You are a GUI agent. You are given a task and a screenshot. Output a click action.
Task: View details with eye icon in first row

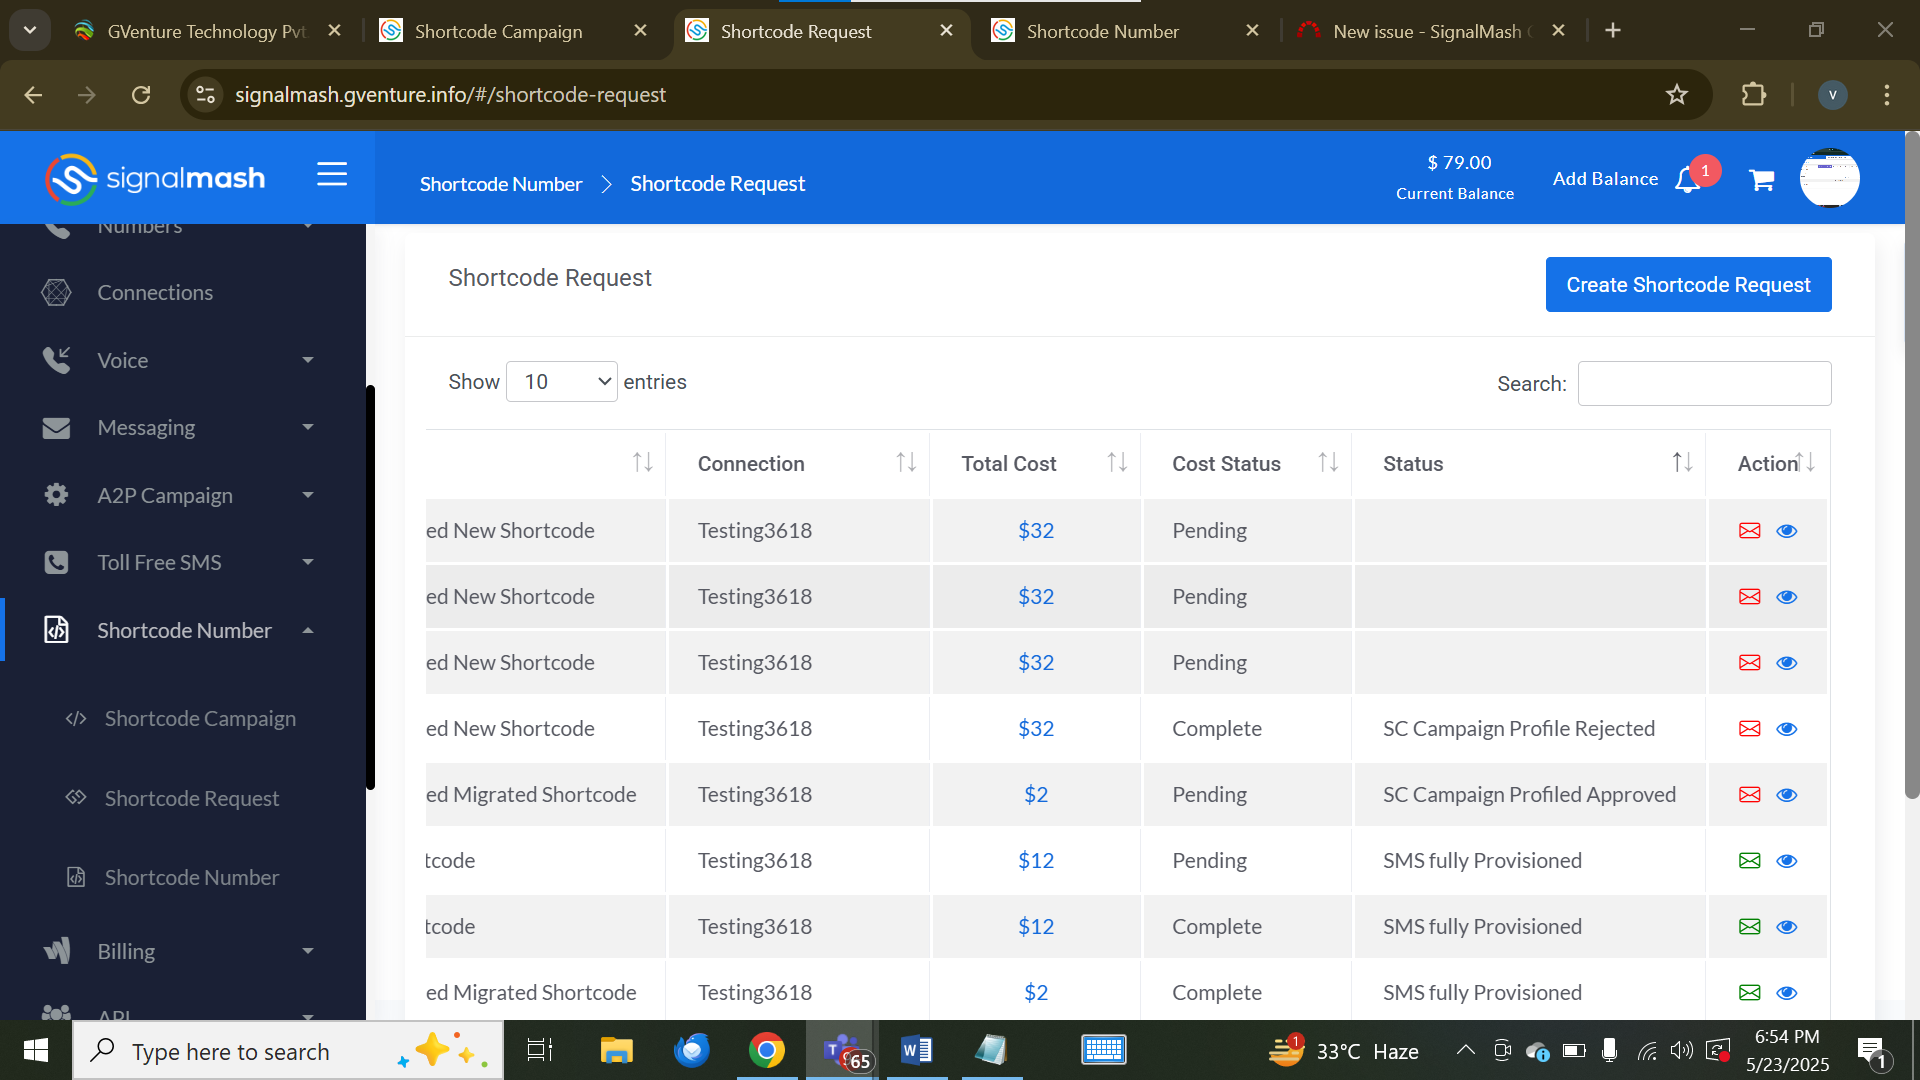point(1787,531)
